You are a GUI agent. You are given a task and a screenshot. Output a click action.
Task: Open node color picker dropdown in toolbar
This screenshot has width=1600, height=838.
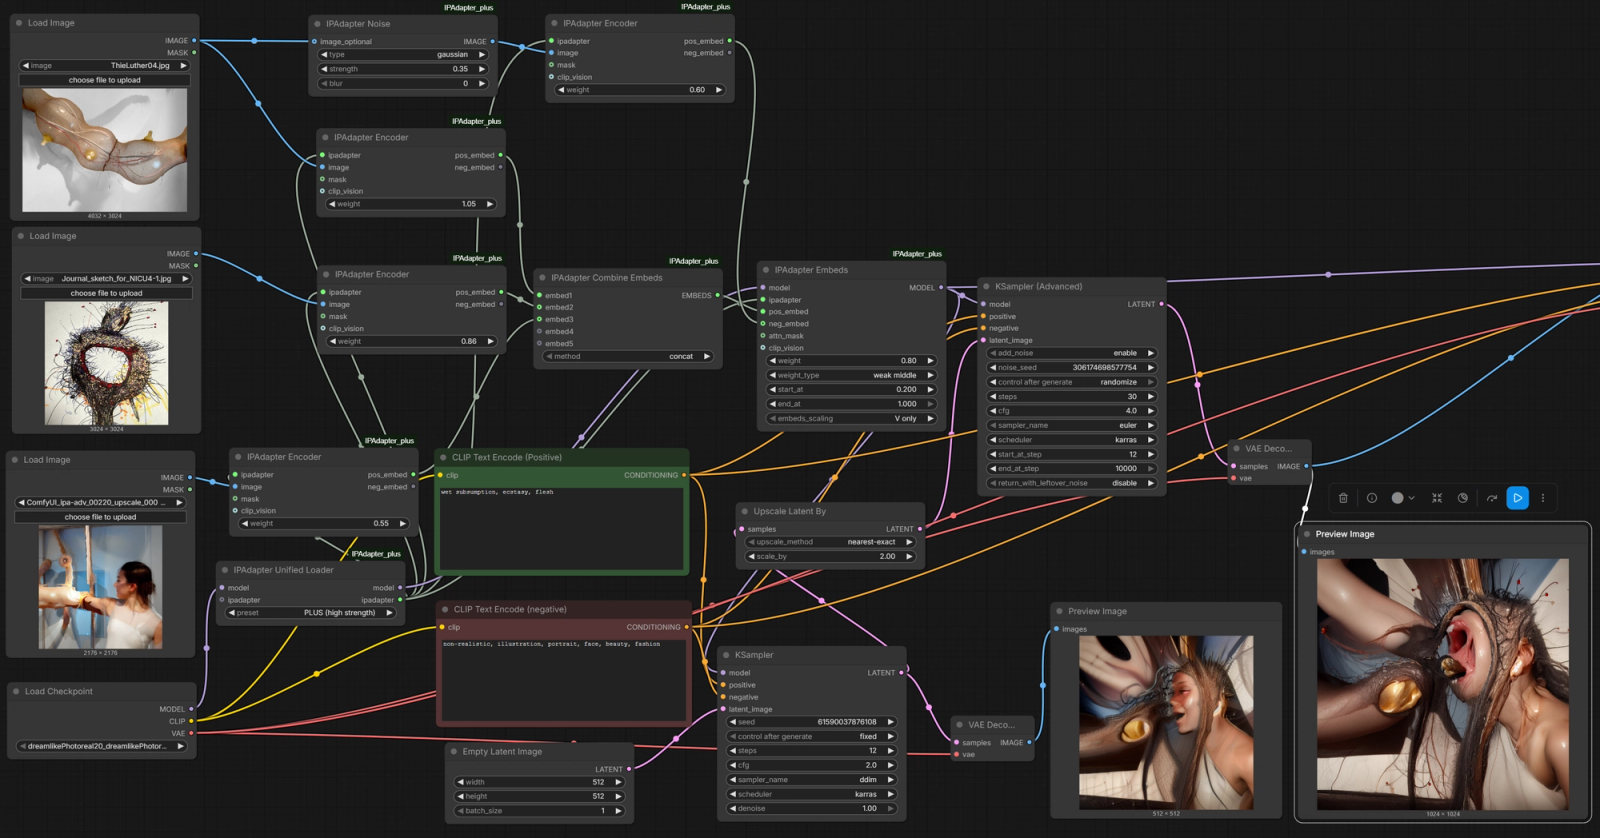tap(1402, 498)
